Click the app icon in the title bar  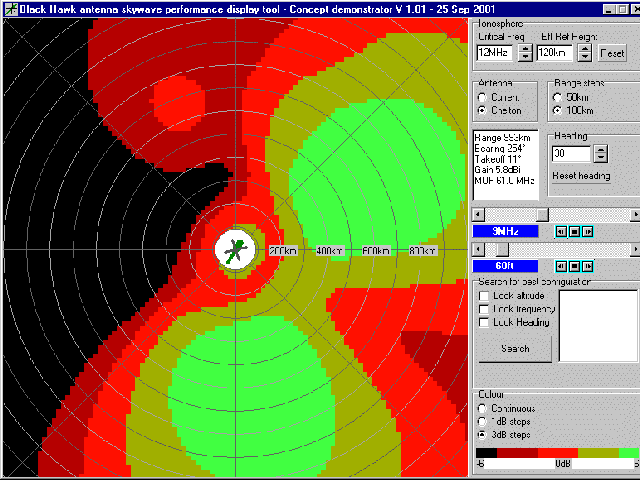point(11,9)
